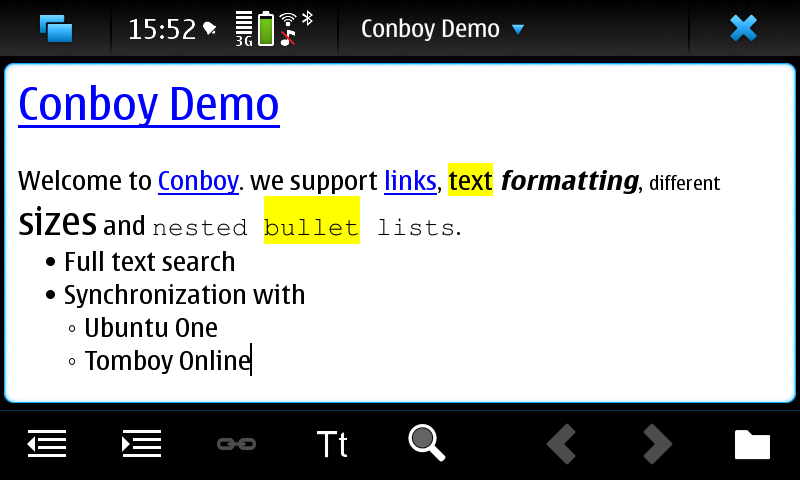Viewport: 800px width, 480px height.
Task: Increase indent with the indent button
Action: pyautogui.click(x=142, y=443)
